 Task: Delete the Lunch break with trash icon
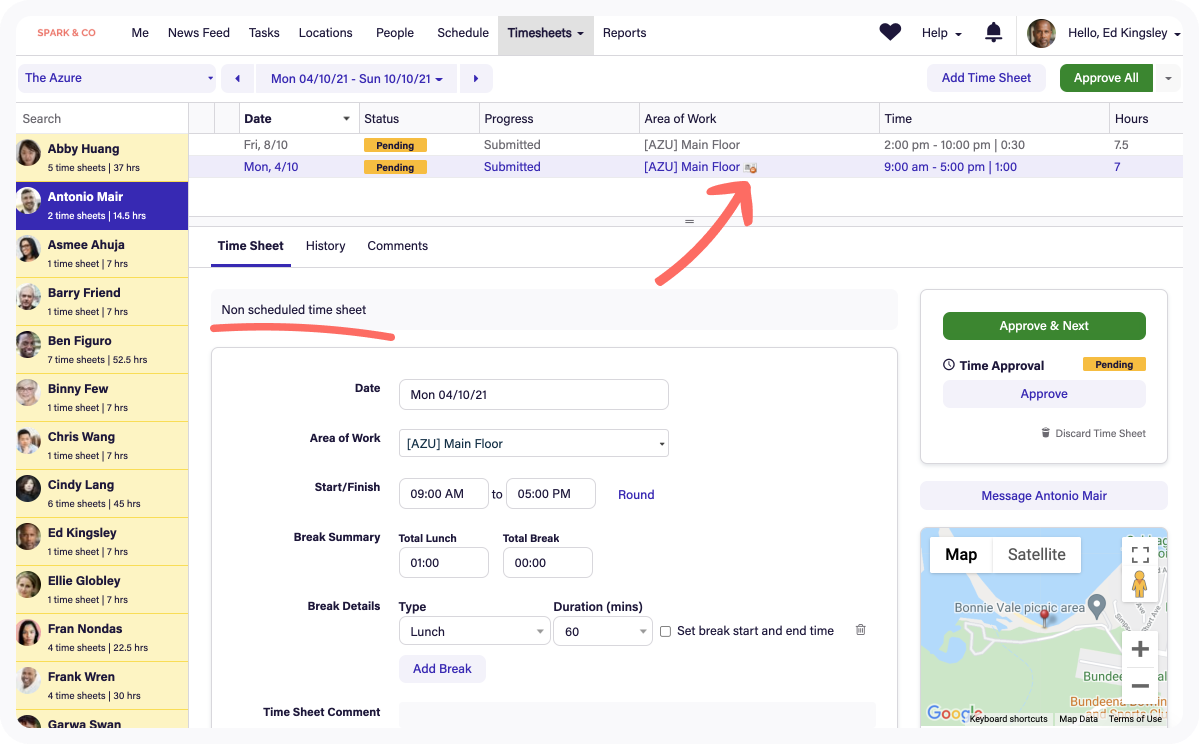click(861, 630)
